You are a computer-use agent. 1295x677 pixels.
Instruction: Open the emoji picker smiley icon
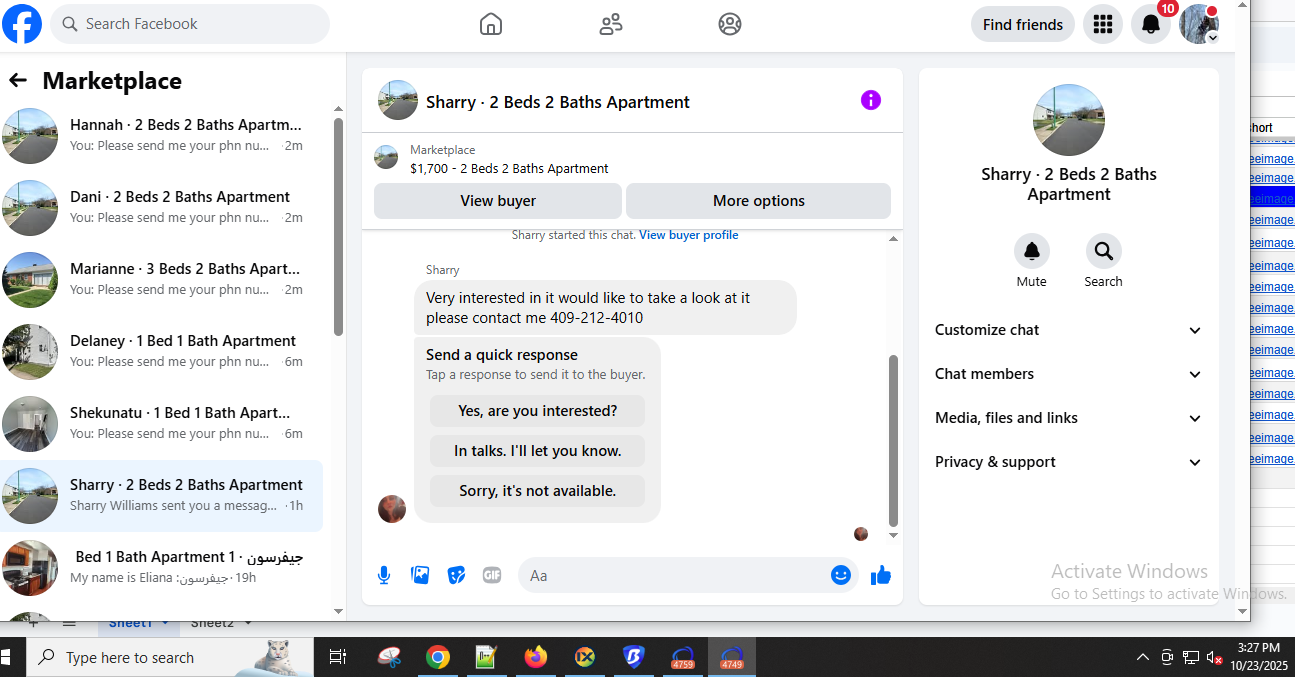click(841, 575)
